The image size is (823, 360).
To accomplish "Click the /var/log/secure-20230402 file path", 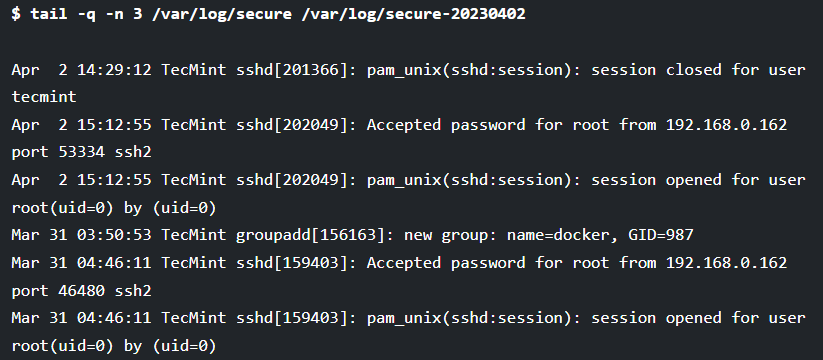I will (x=414, y=14).
